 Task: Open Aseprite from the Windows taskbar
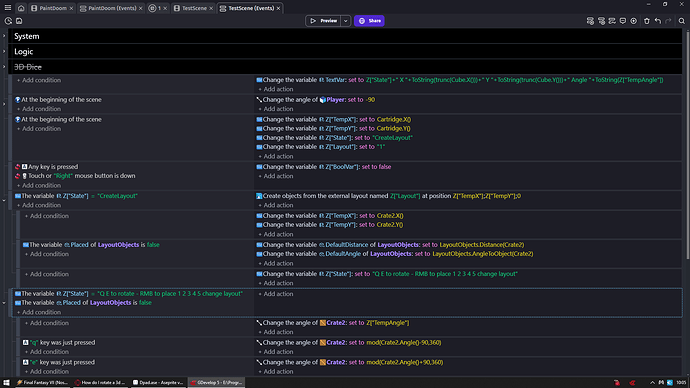coord(158,382)
